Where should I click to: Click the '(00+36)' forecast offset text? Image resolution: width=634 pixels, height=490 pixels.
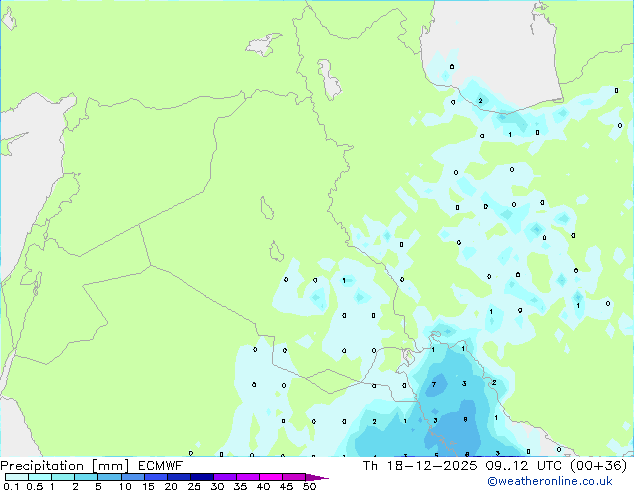(x=598, y=466)
